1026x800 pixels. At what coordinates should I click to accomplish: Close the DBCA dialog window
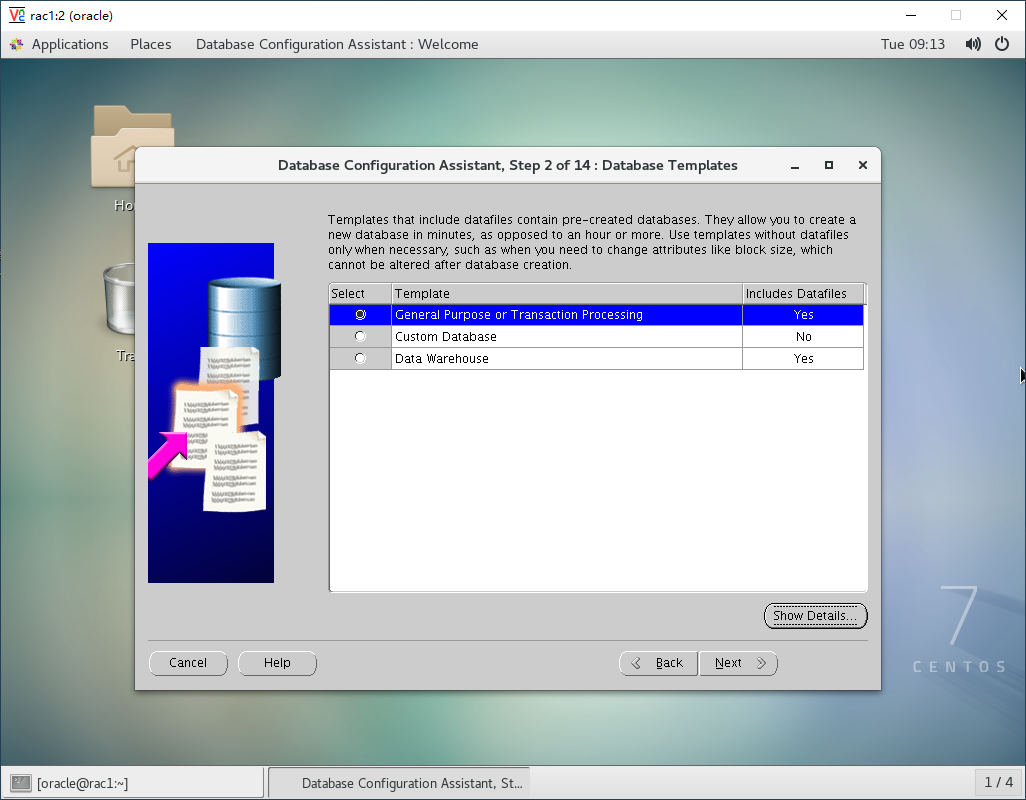tap(863, 165)
